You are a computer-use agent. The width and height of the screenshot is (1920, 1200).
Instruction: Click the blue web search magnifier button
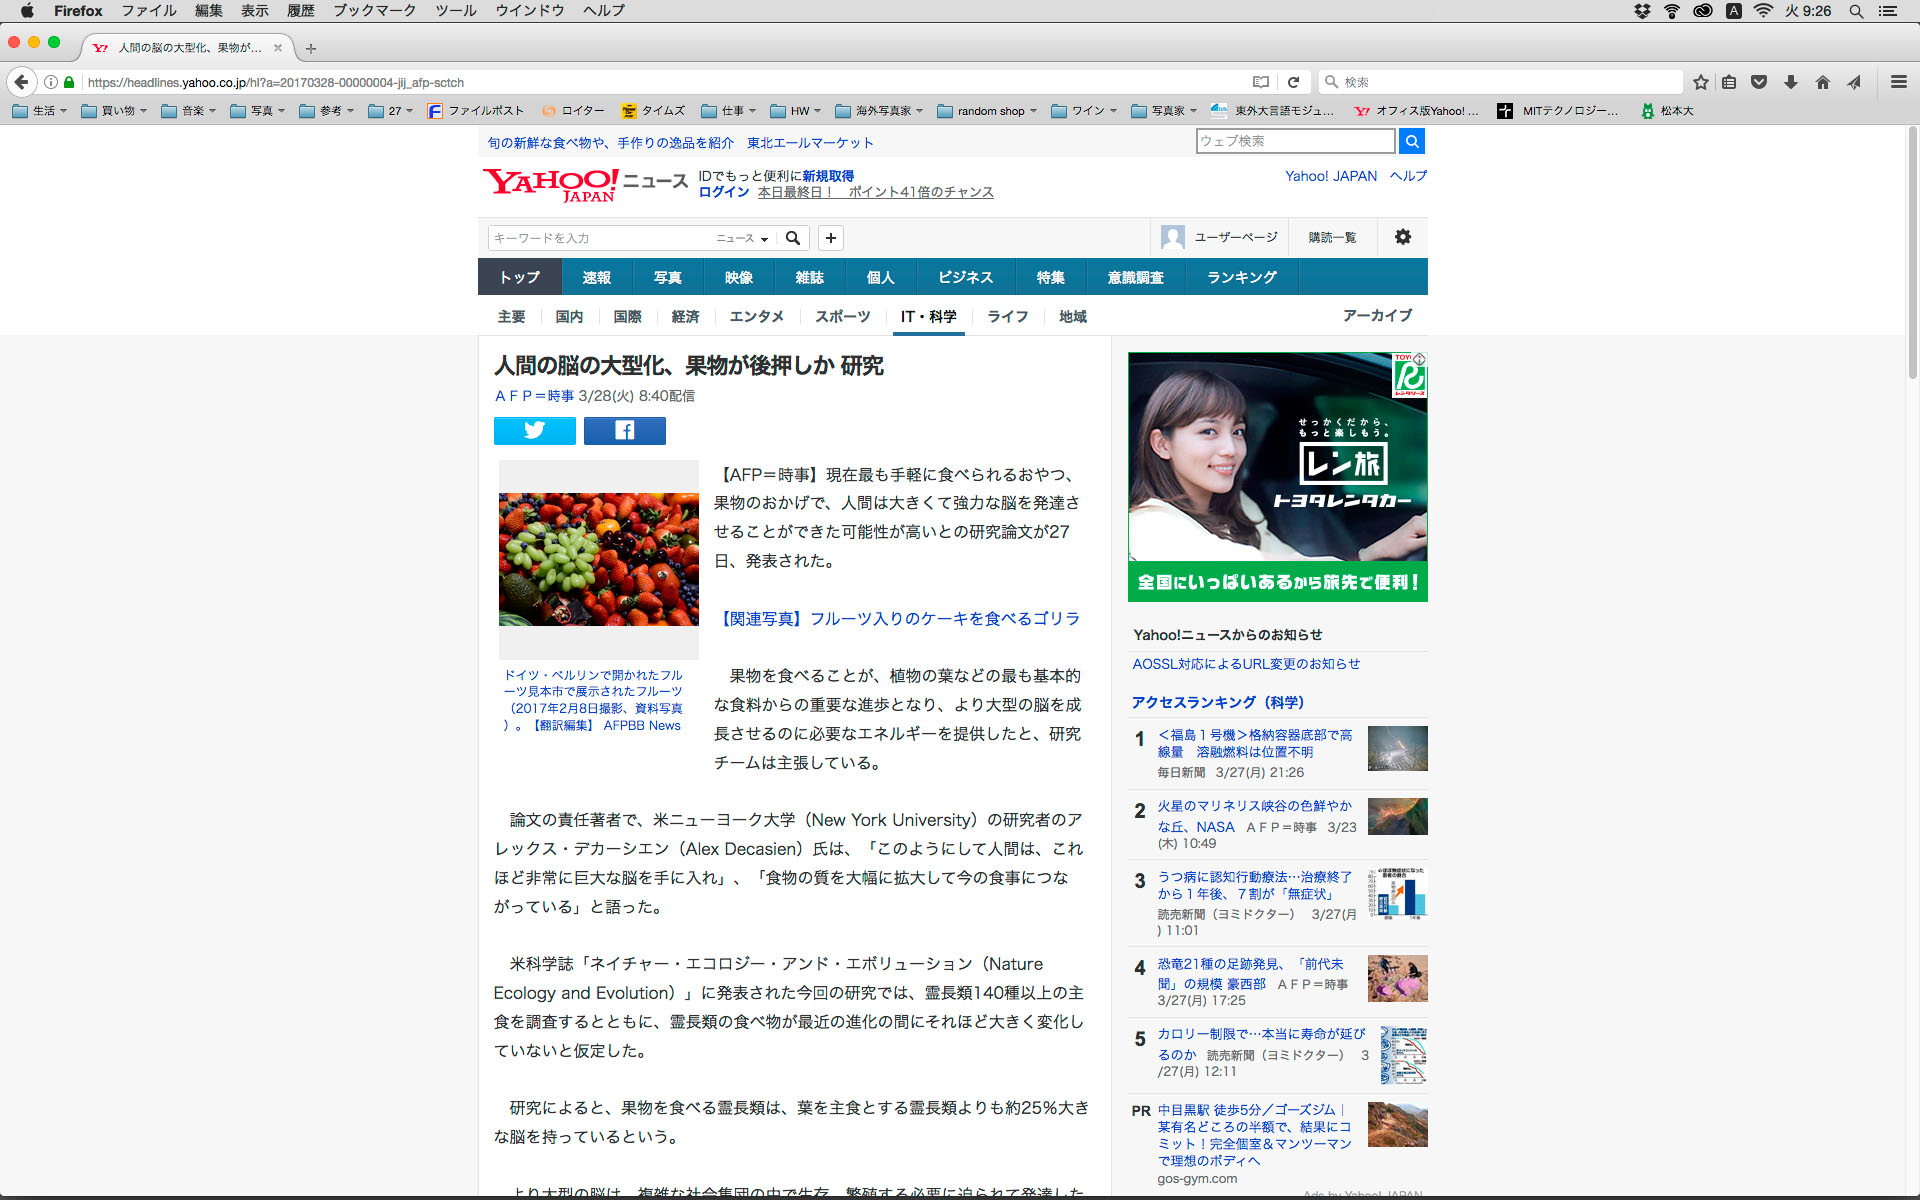[x=1411, y=141]
